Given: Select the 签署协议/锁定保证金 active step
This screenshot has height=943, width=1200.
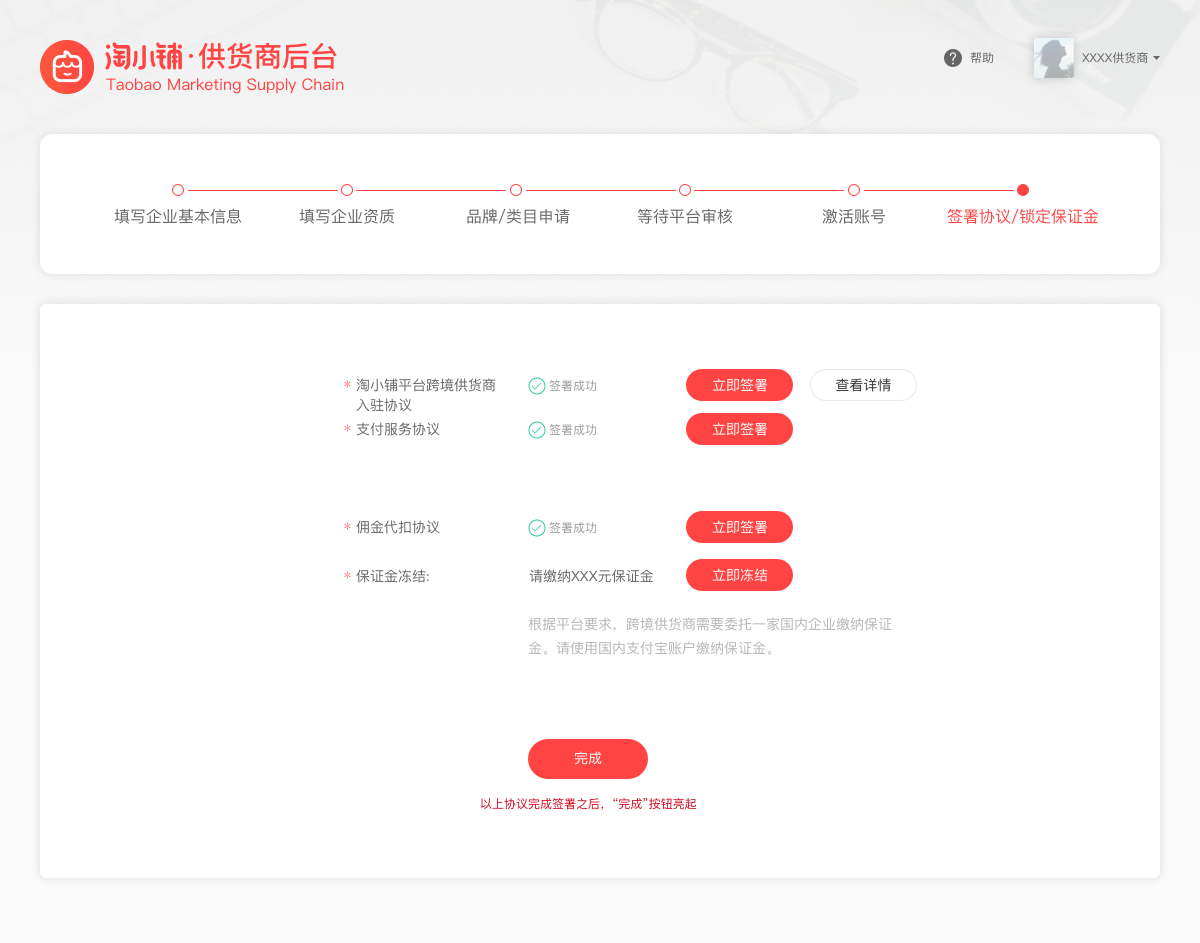Looking at the screenshot, I should [x=1023, y=190].
